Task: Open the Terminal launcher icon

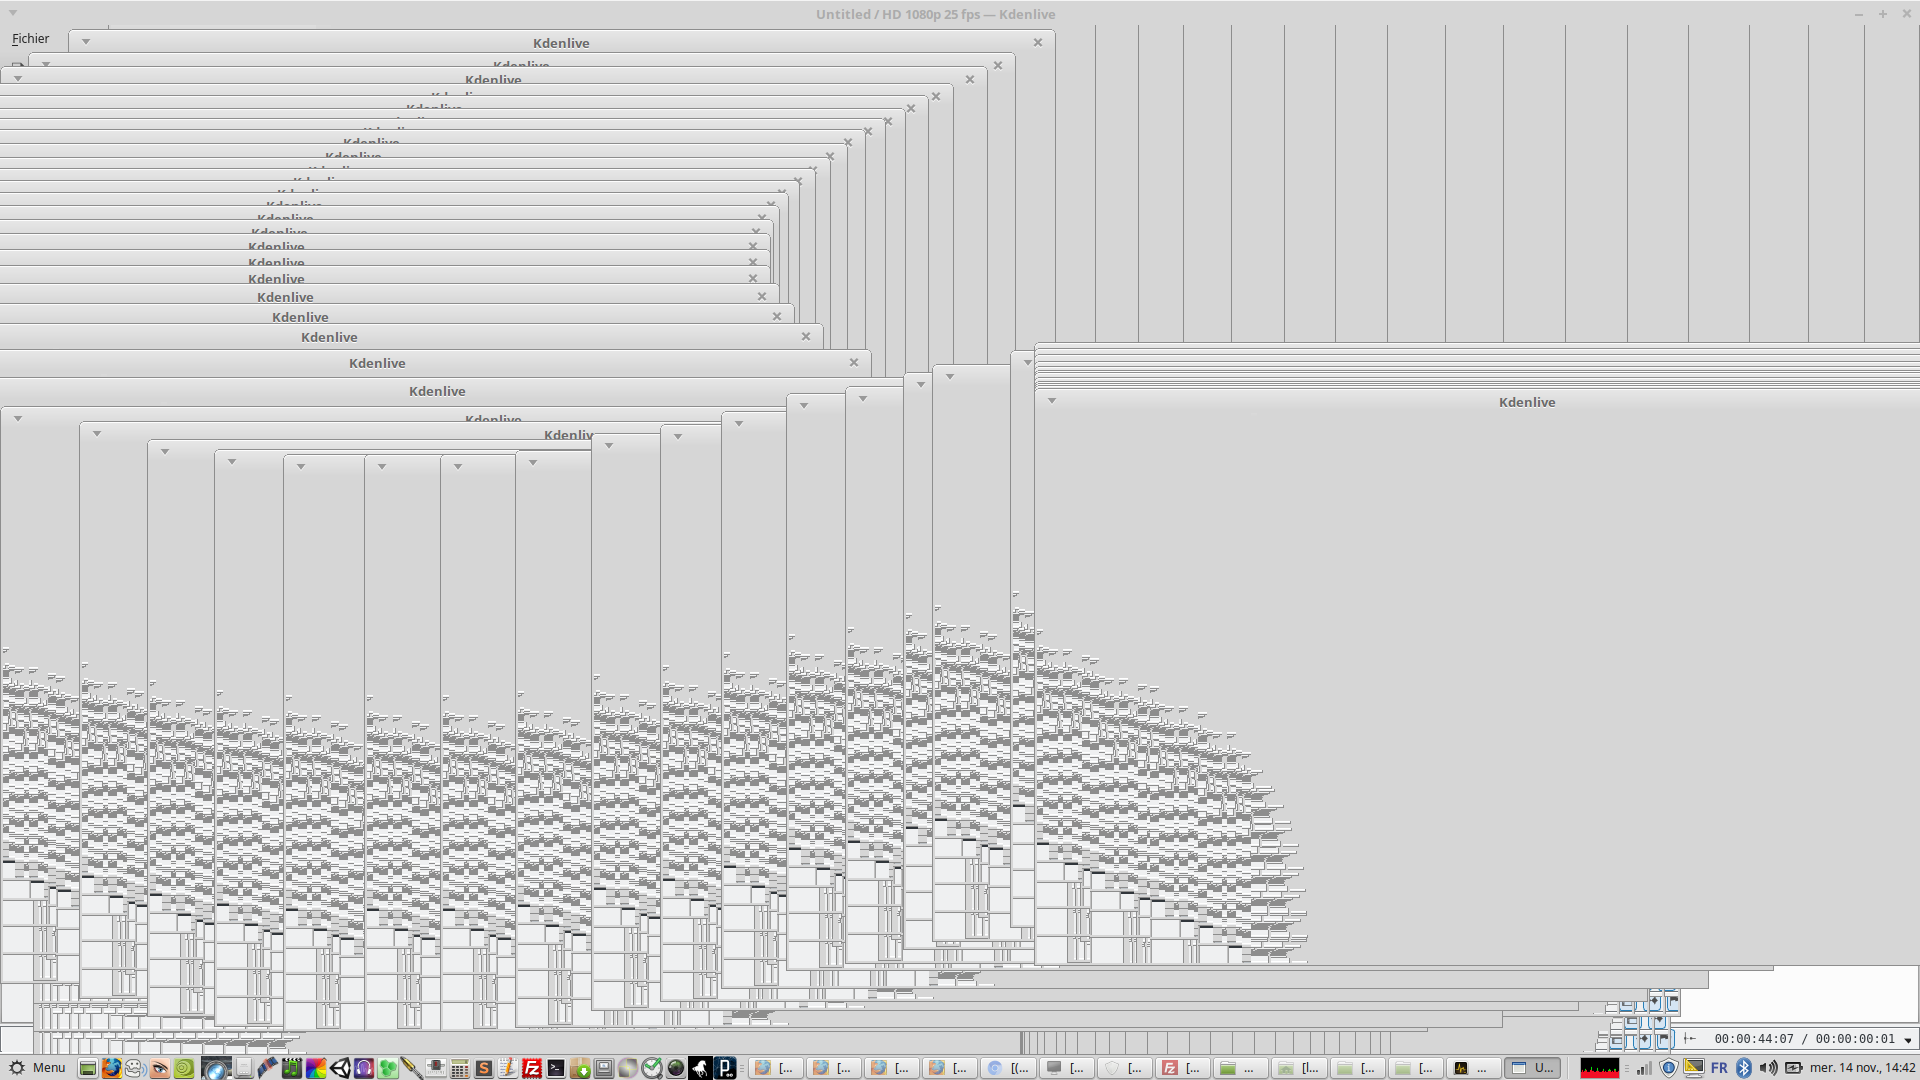Action: click(x=556, y=1068)
